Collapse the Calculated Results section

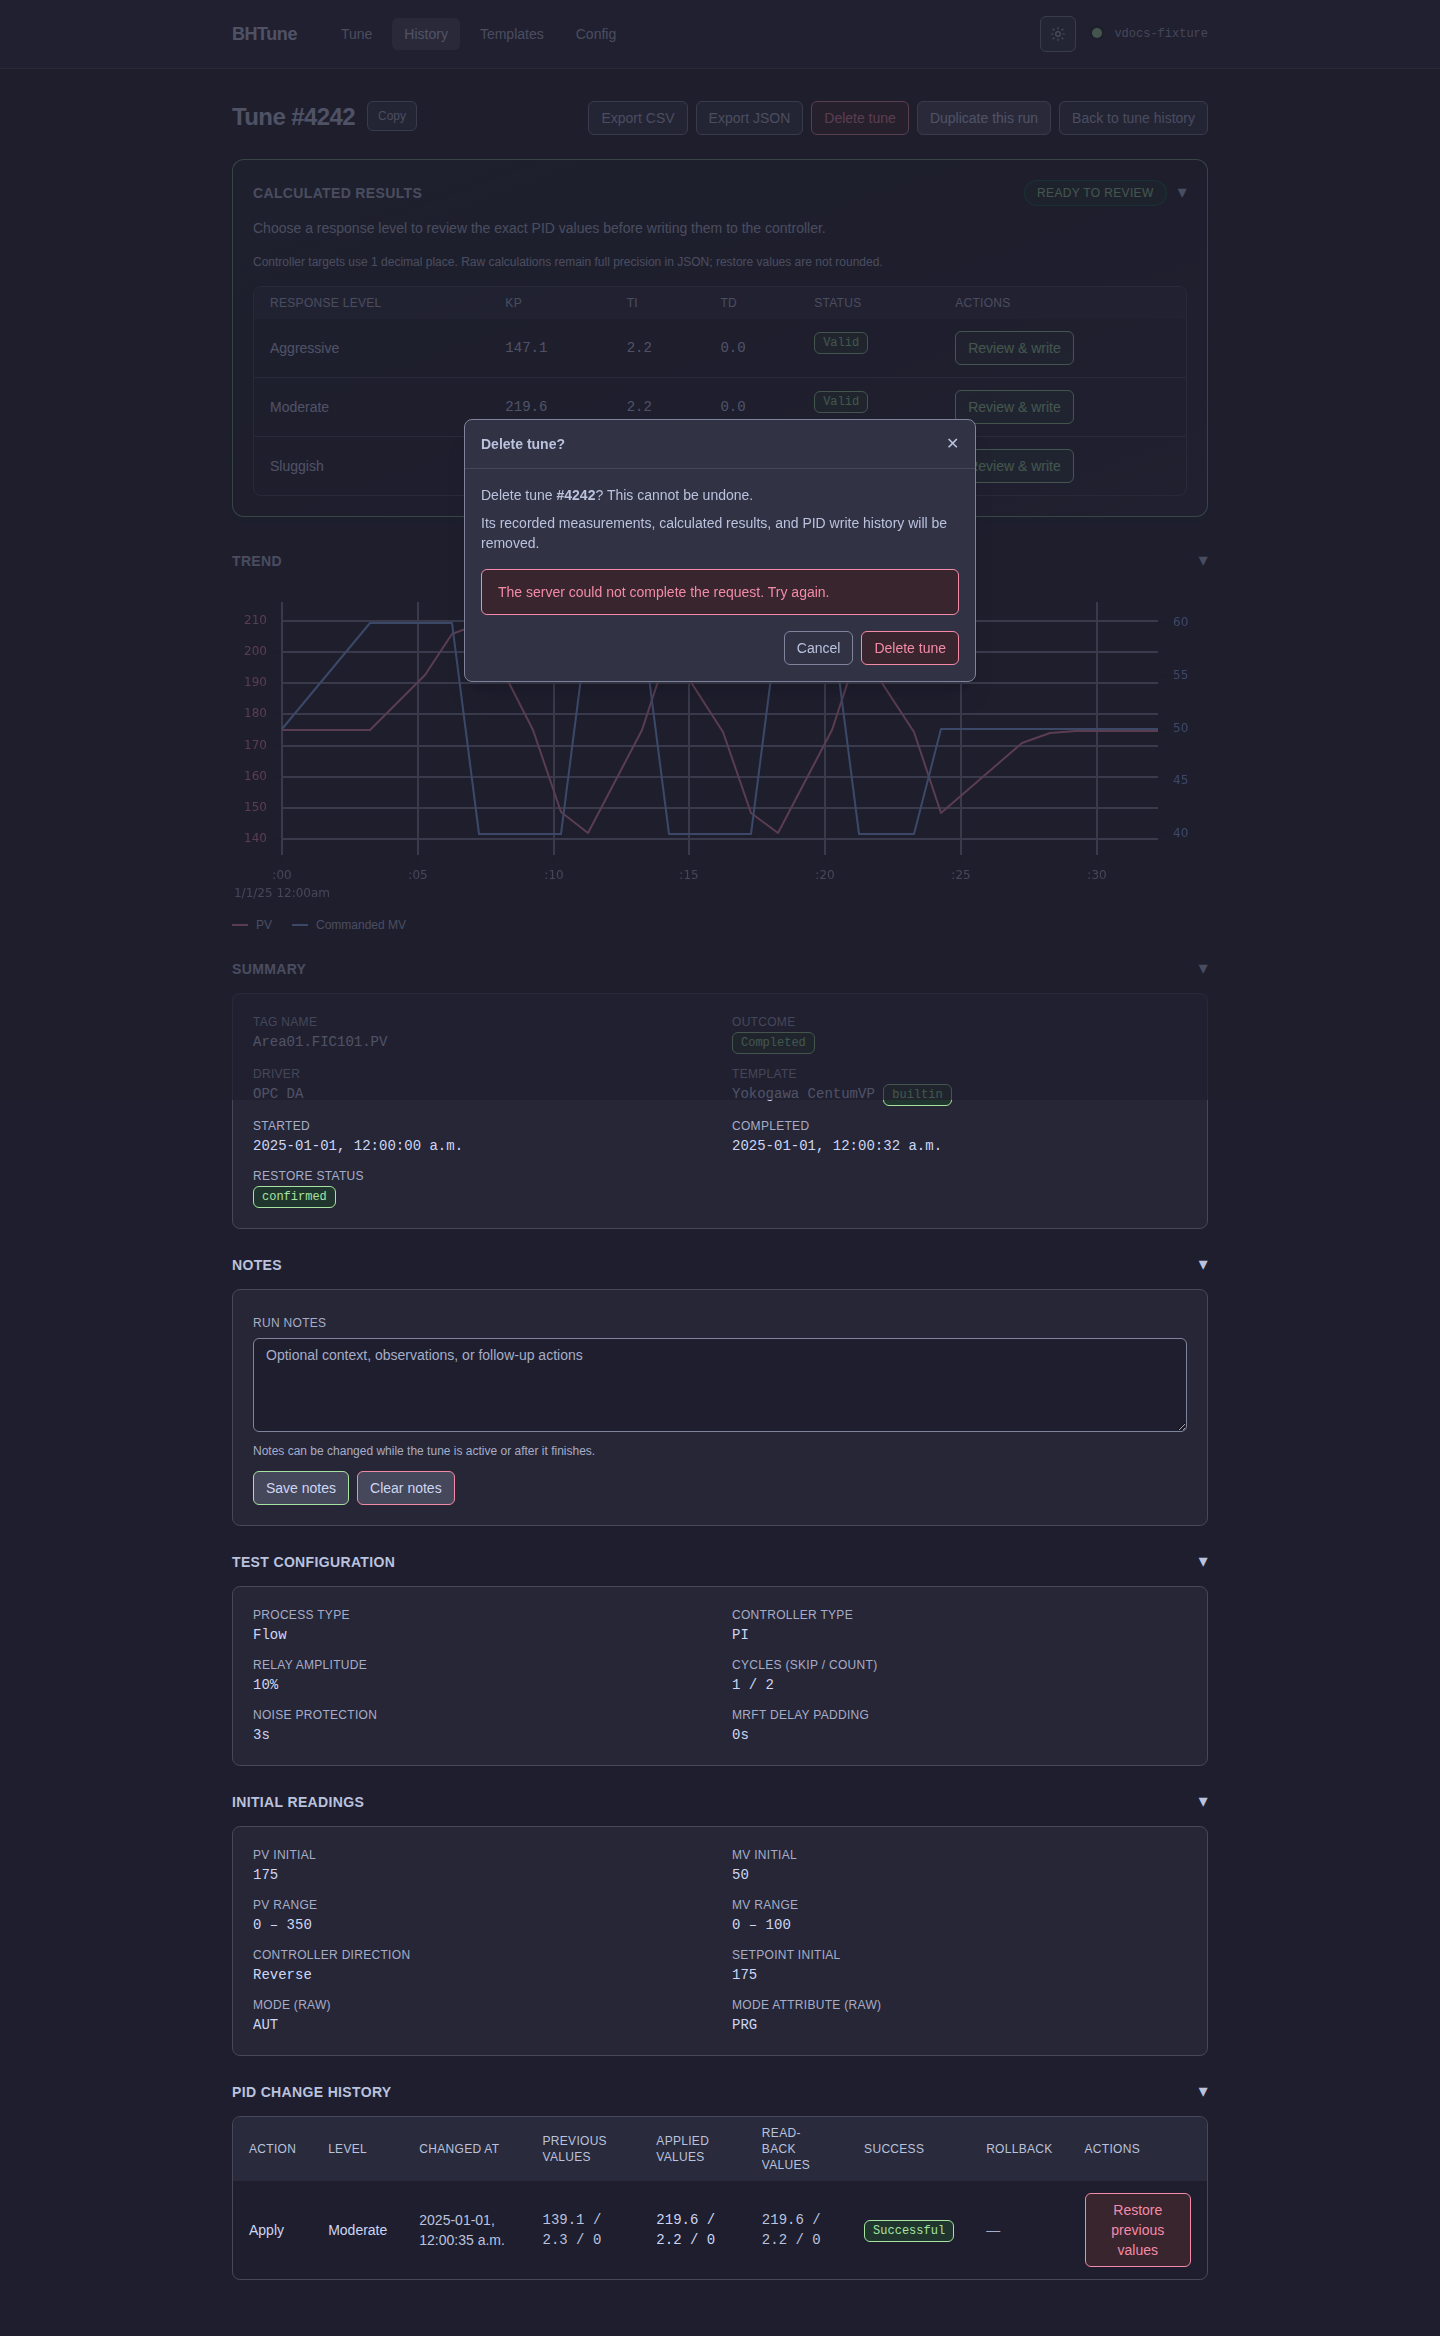click(x=1182, y=193)
